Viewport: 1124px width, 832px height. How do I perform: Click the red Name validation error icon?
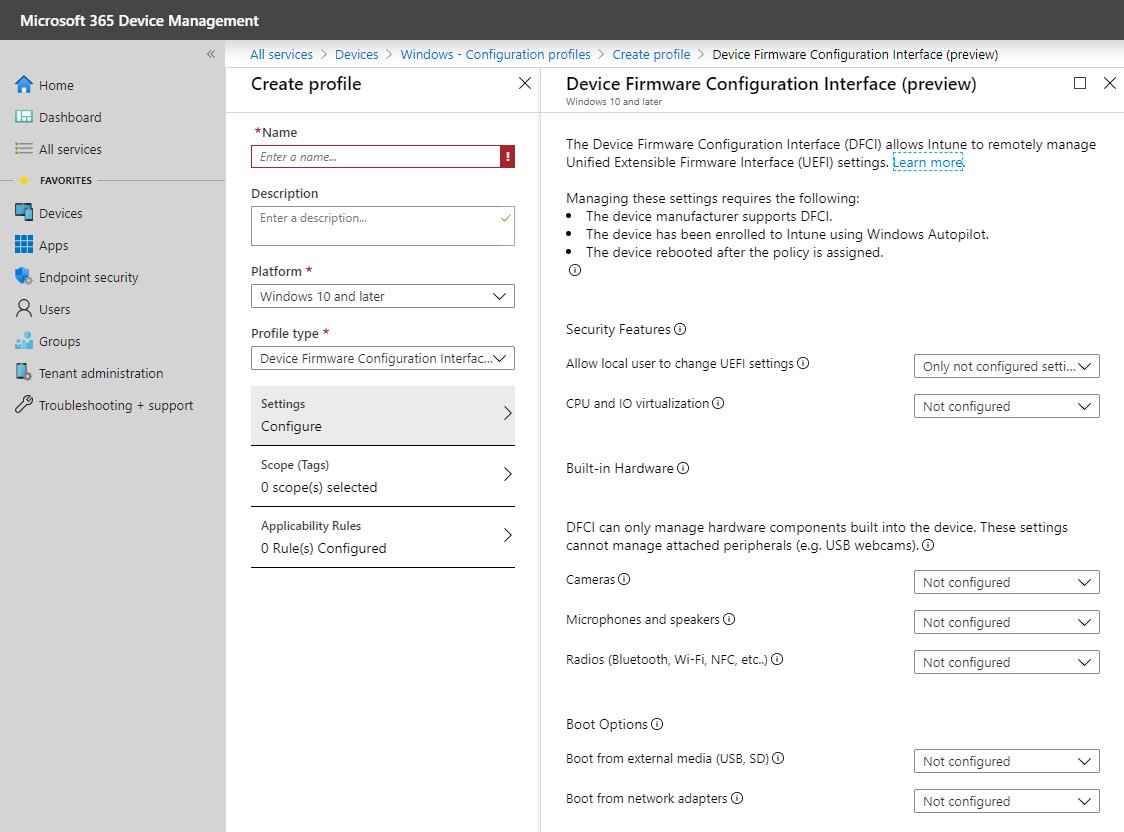(508, 156)
